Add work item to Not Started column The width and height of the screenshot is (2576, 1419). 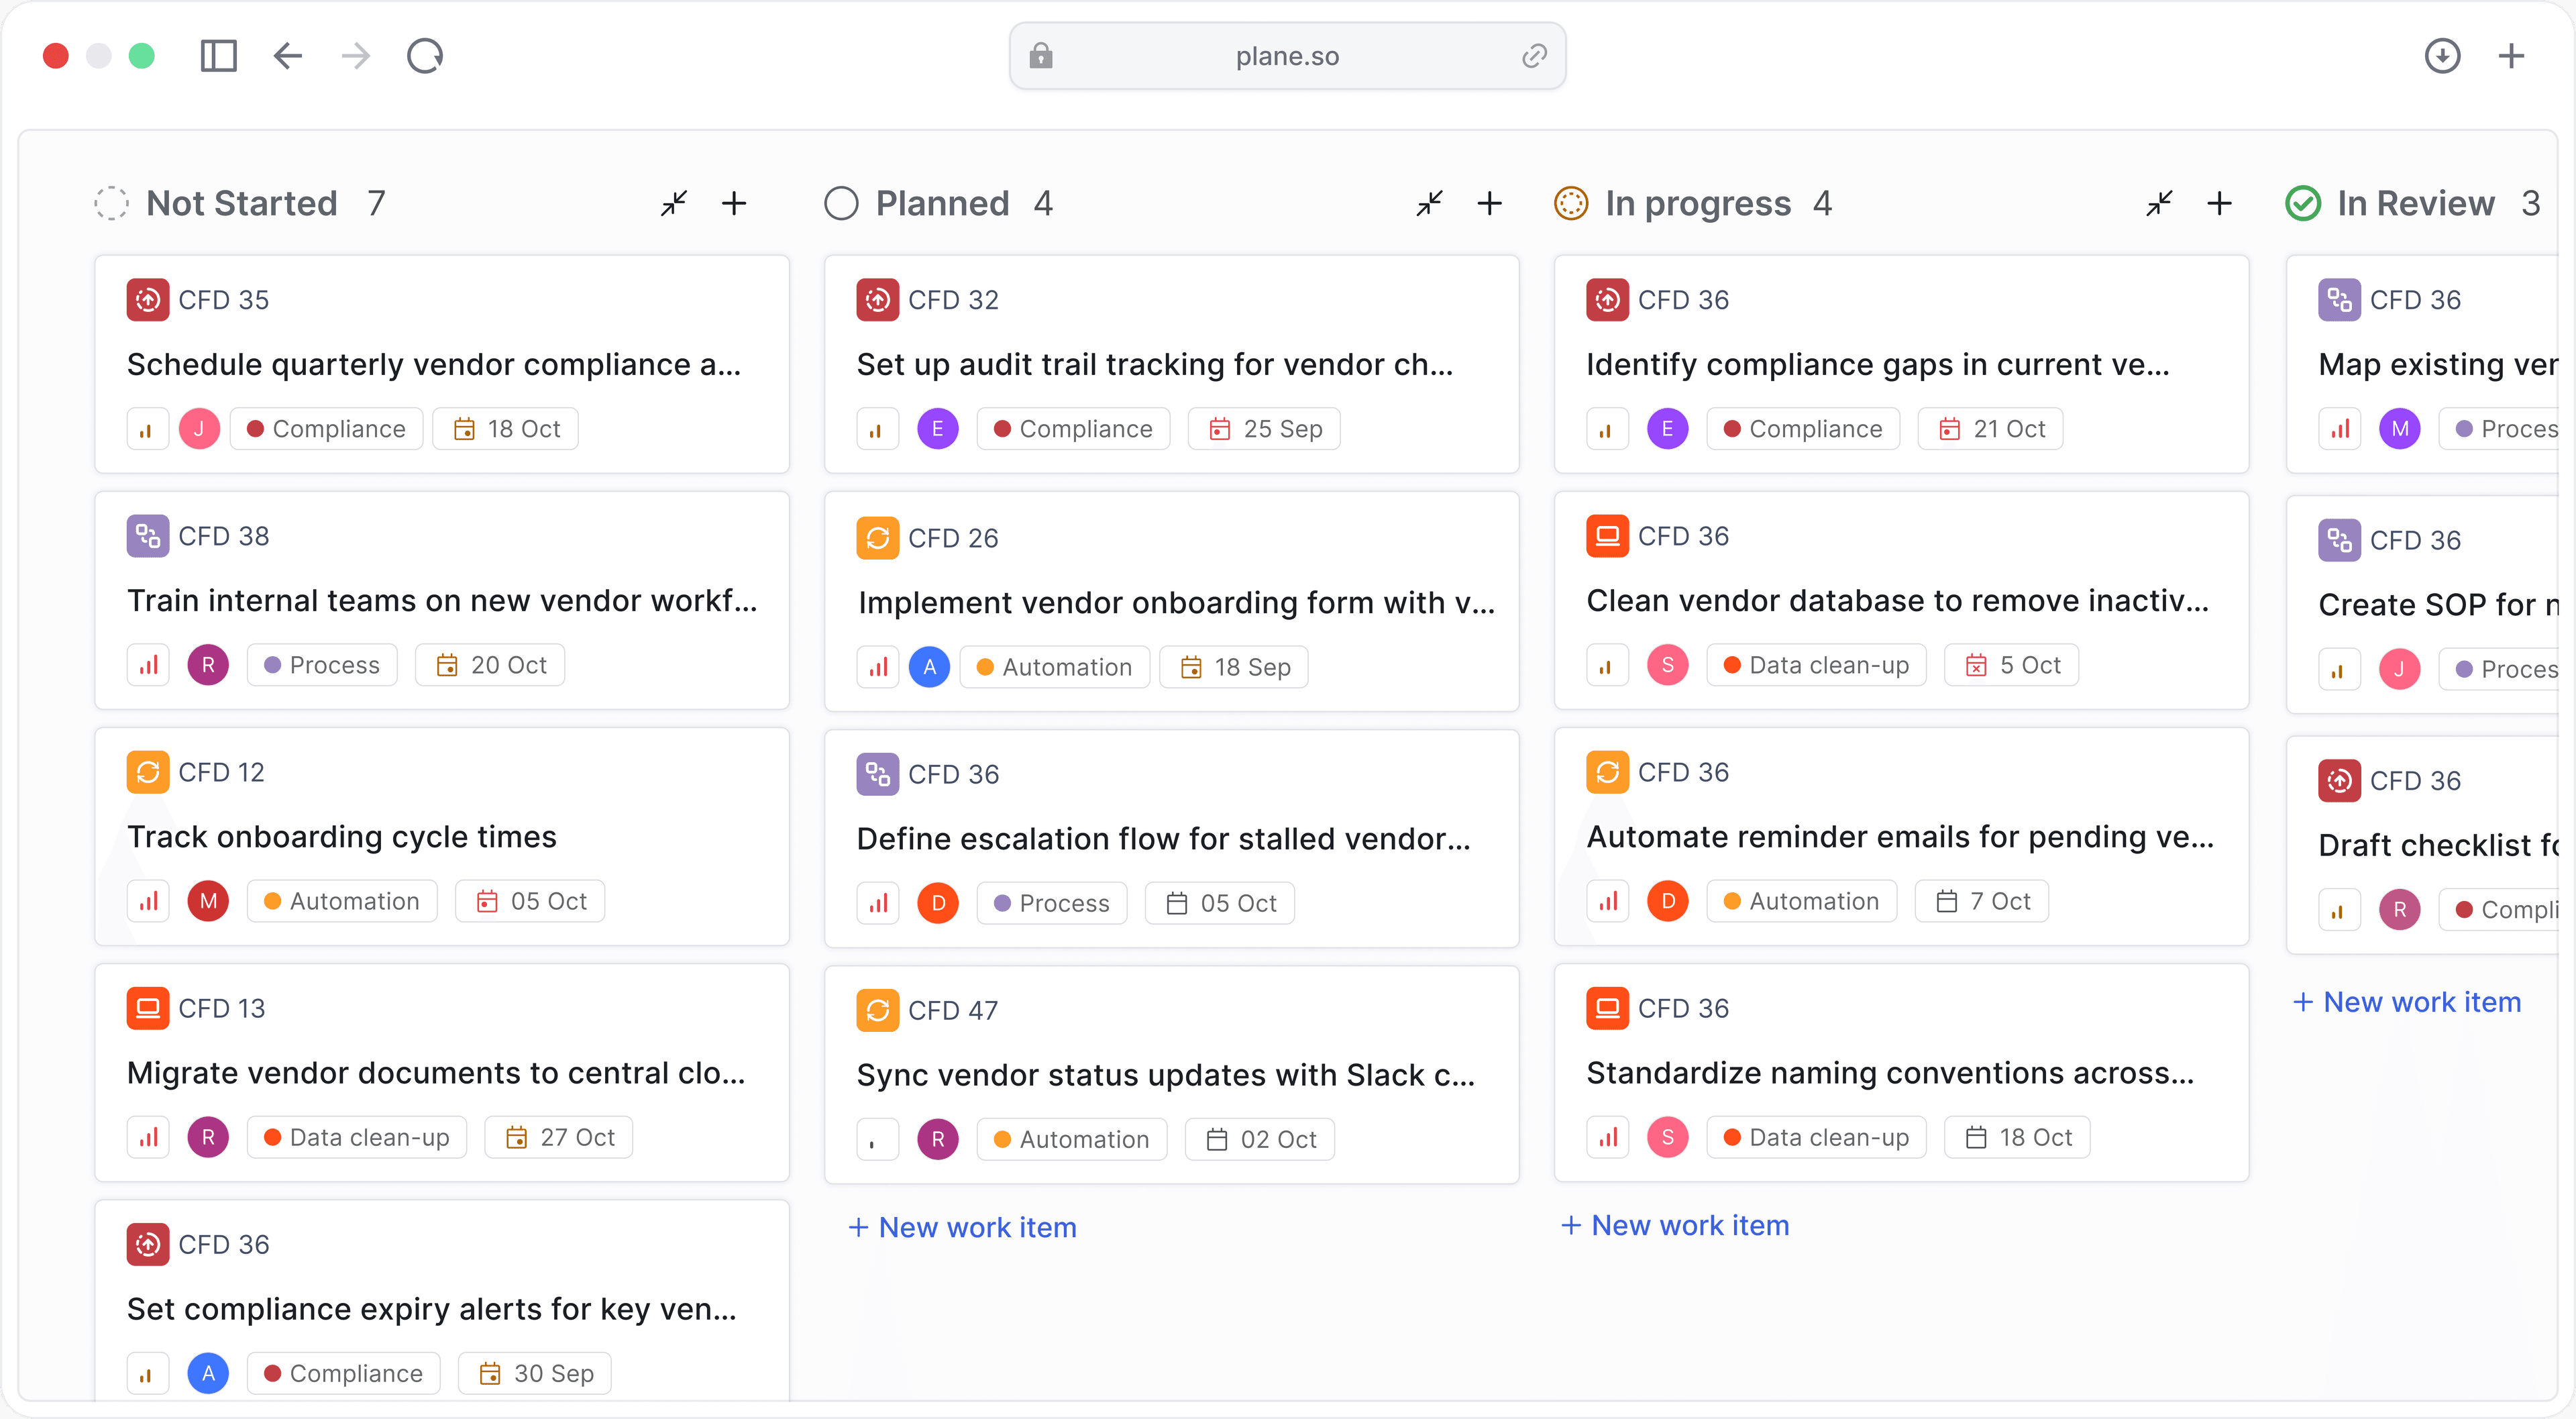click(734, 203)
